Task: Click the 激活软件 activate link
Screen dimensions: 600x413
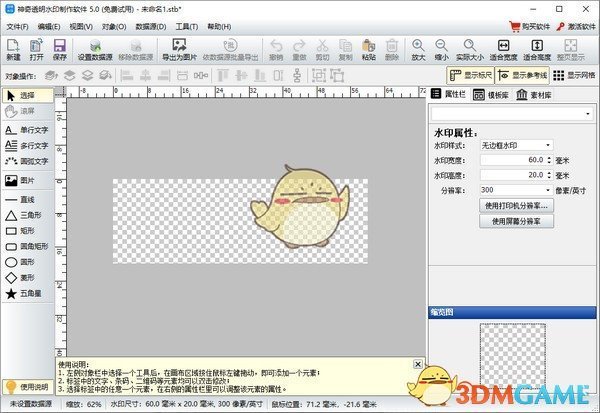Action: point(576,26)
